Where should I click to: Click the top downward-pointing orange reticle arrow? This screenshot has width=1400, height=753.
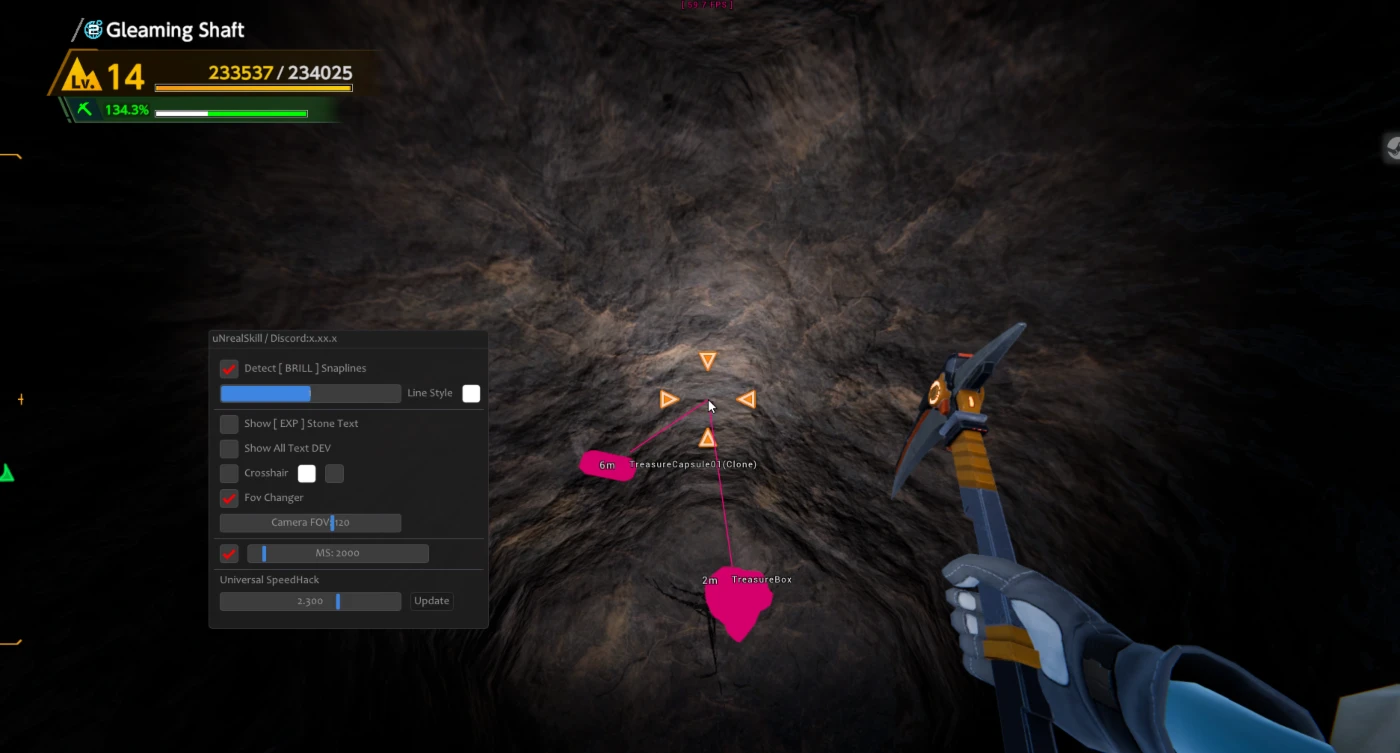[x=708, y=360]
